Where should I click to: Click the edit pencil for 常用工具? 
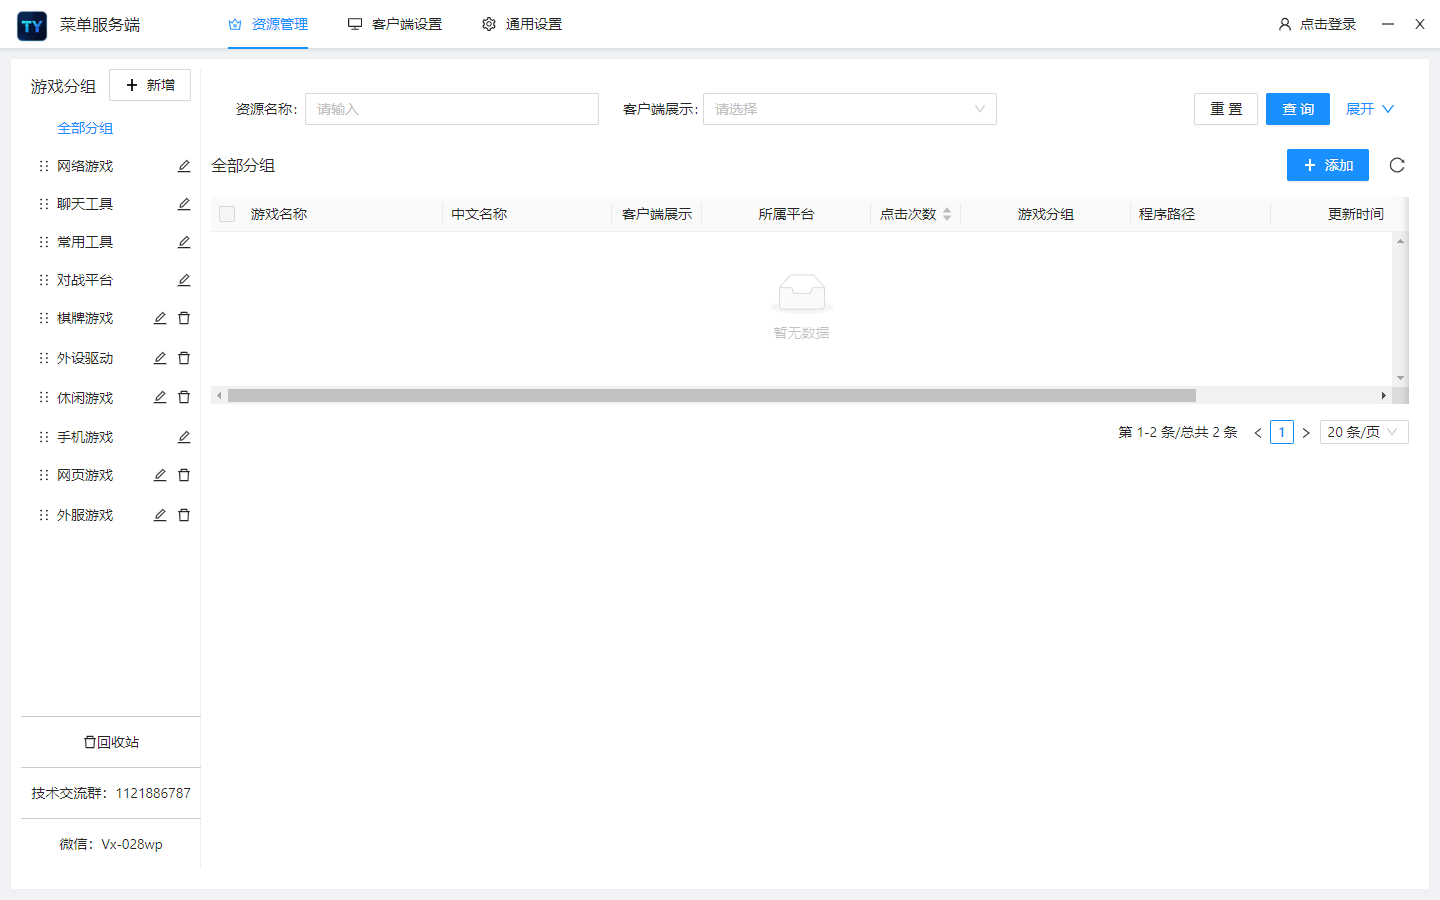[184, 242]
